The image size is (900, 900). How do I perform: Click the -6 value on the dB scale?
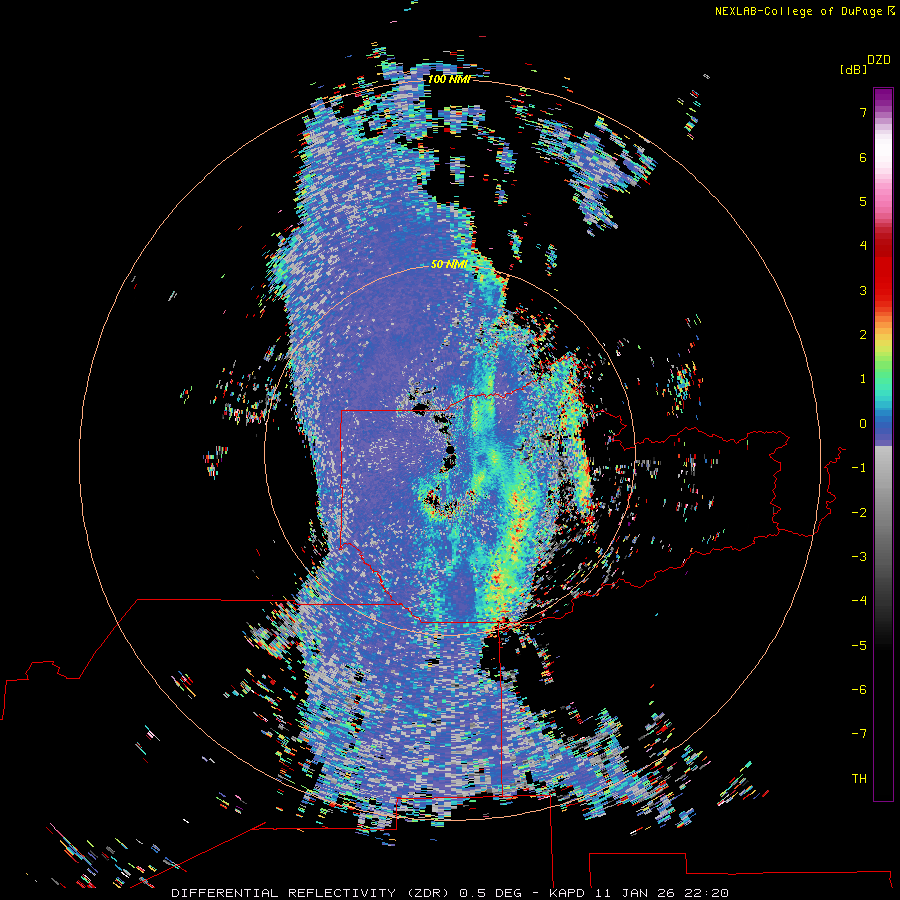tap(859, 690)
